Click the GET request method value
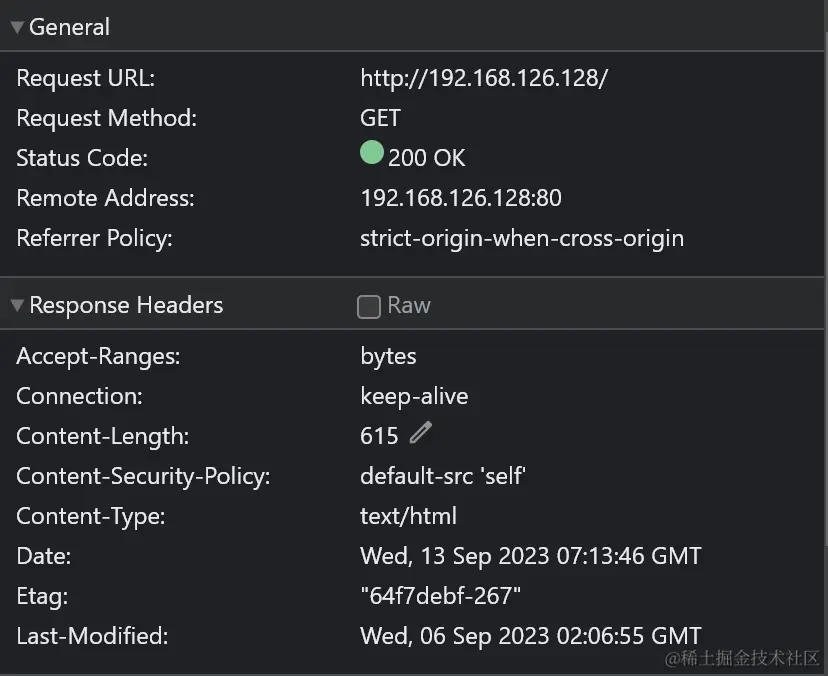 click(x=380, y=118)
